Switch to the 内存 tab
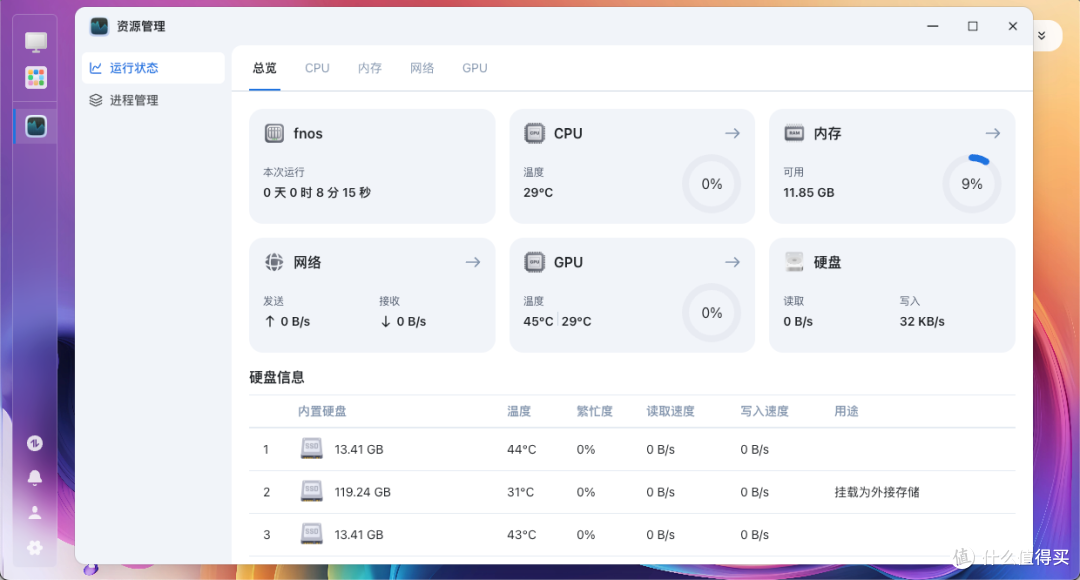 point(370,68)
